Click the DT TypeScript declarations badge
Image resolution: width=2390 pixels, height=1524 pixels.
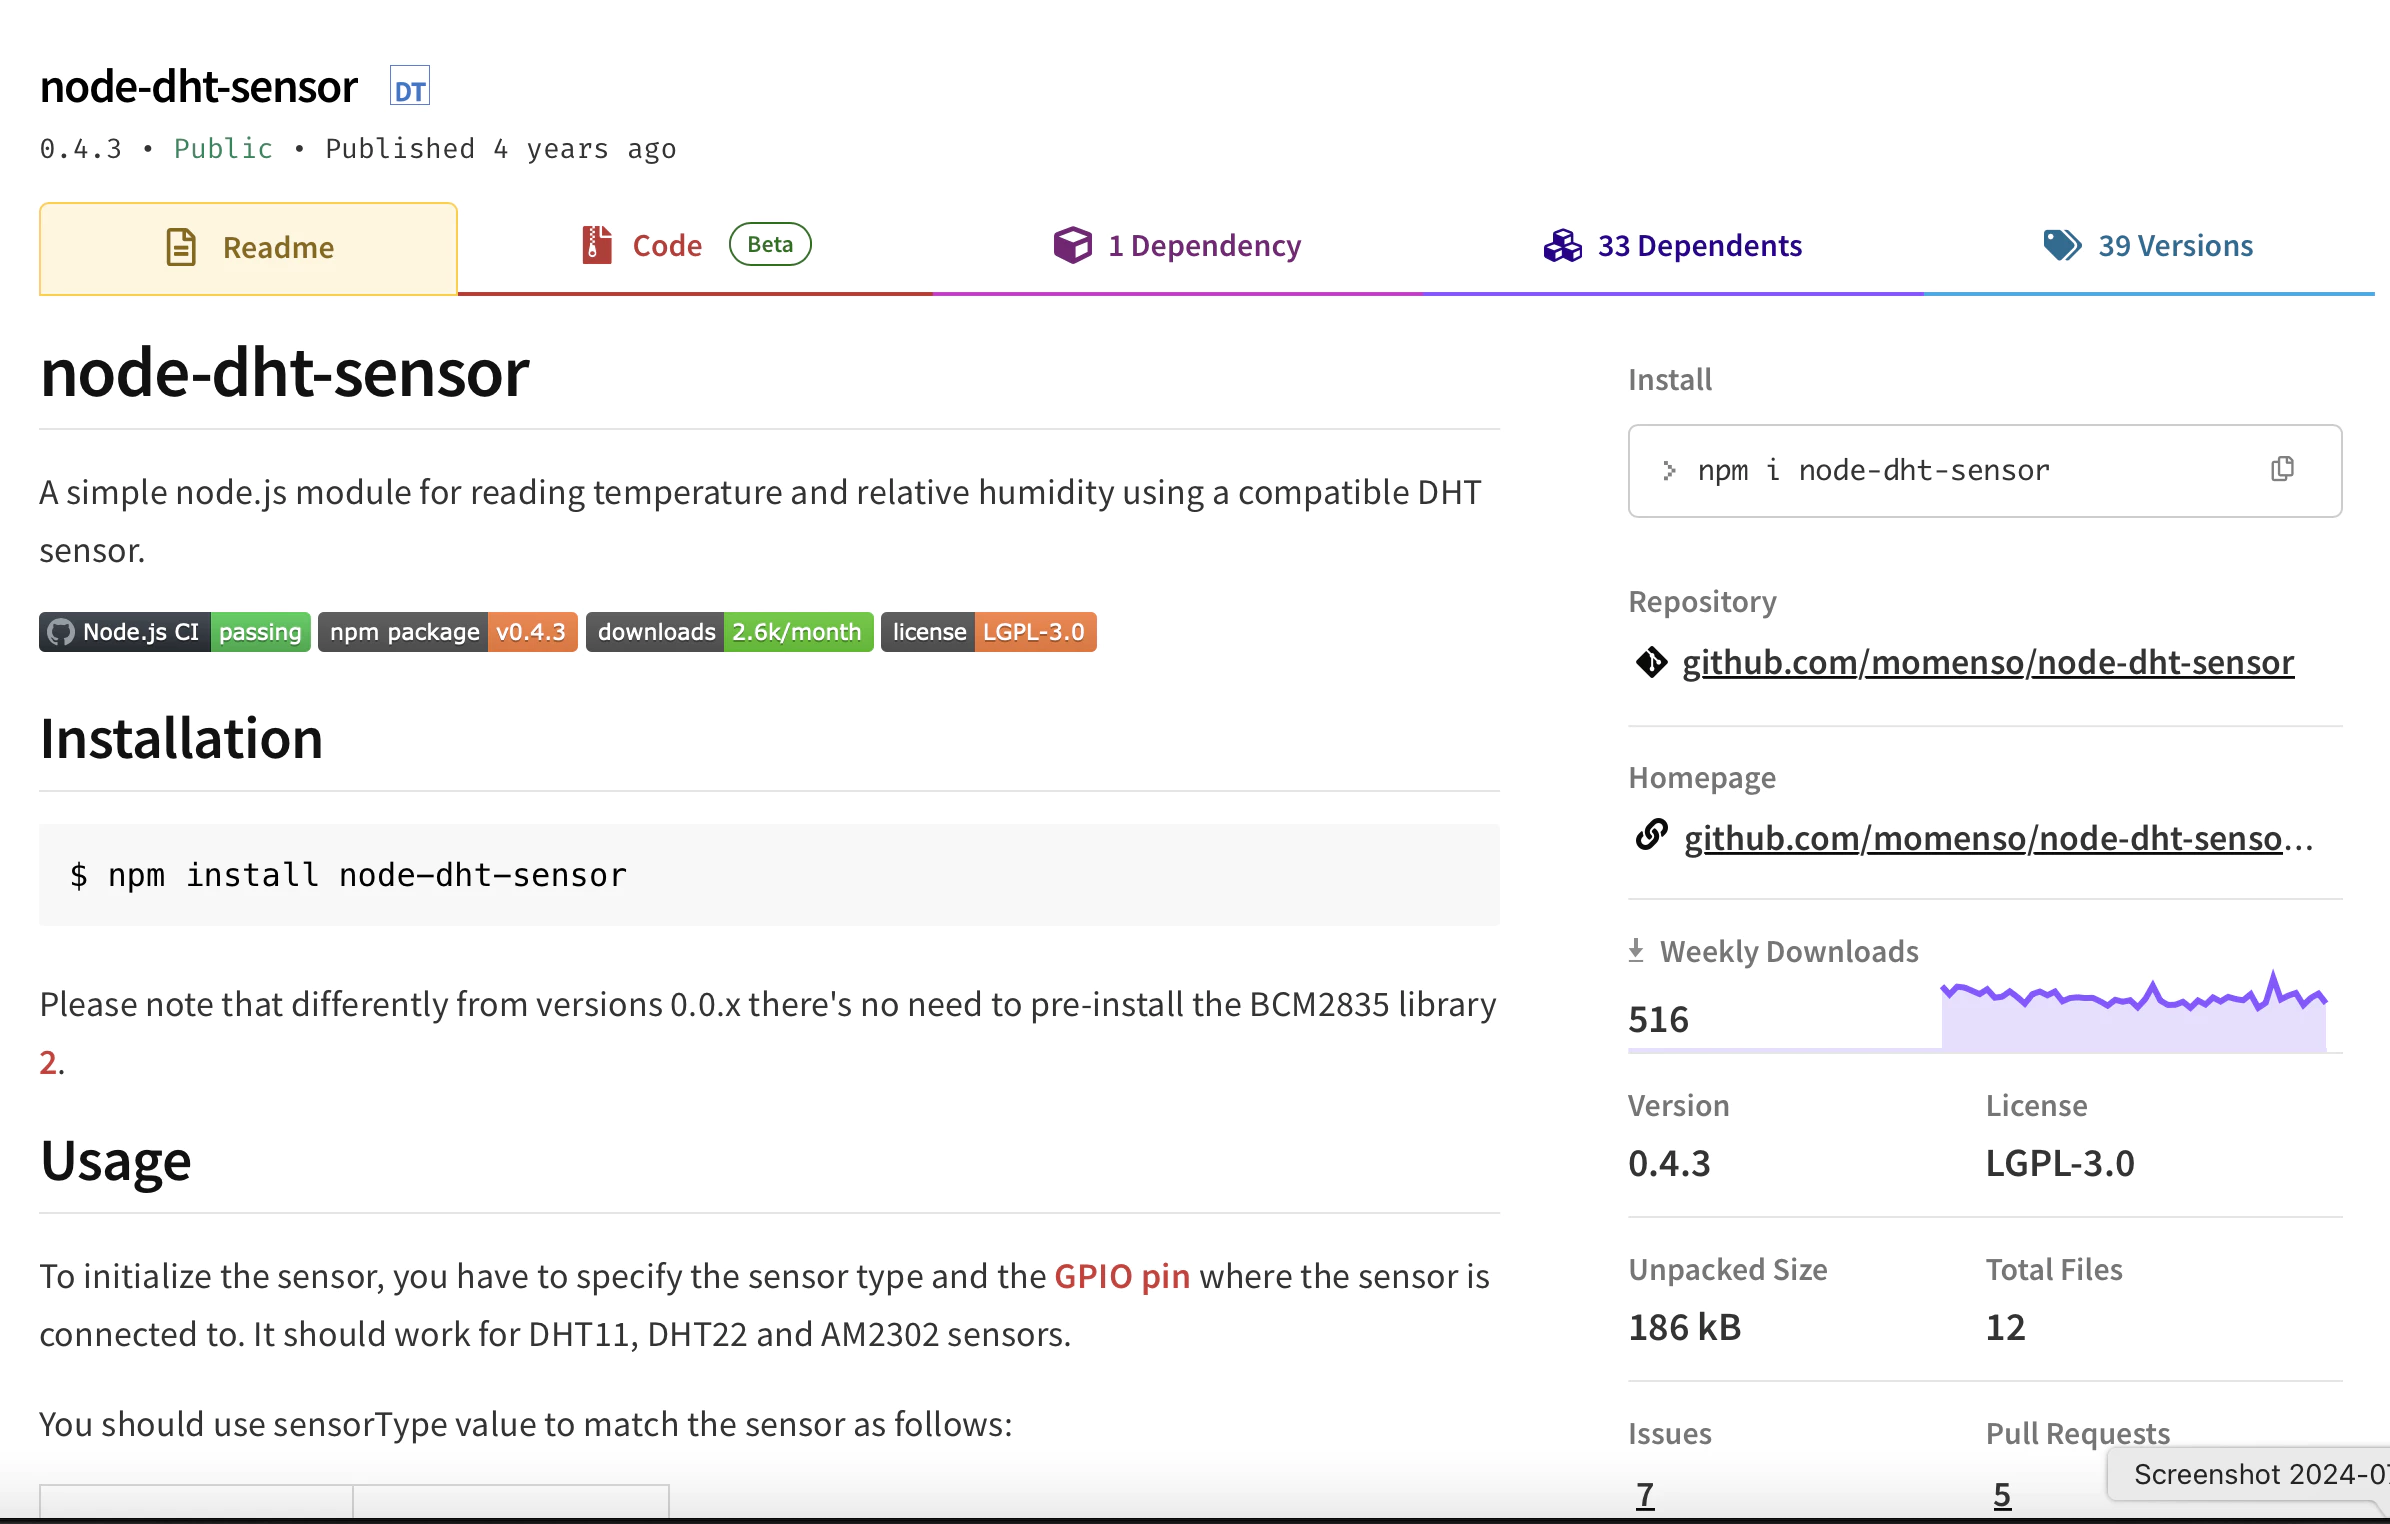click(x=409, y=87)
